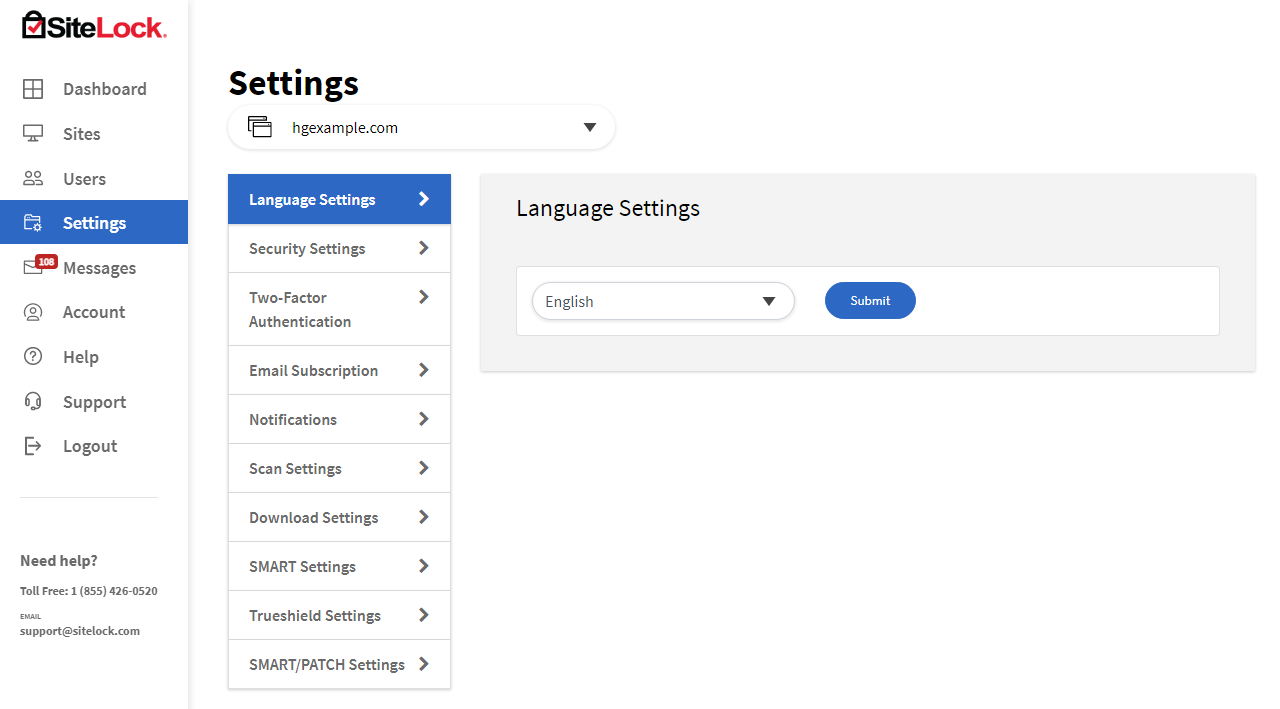
Task: Click chevron next to Language Settings
Action: pyautogui.click(x=424, y=198)
